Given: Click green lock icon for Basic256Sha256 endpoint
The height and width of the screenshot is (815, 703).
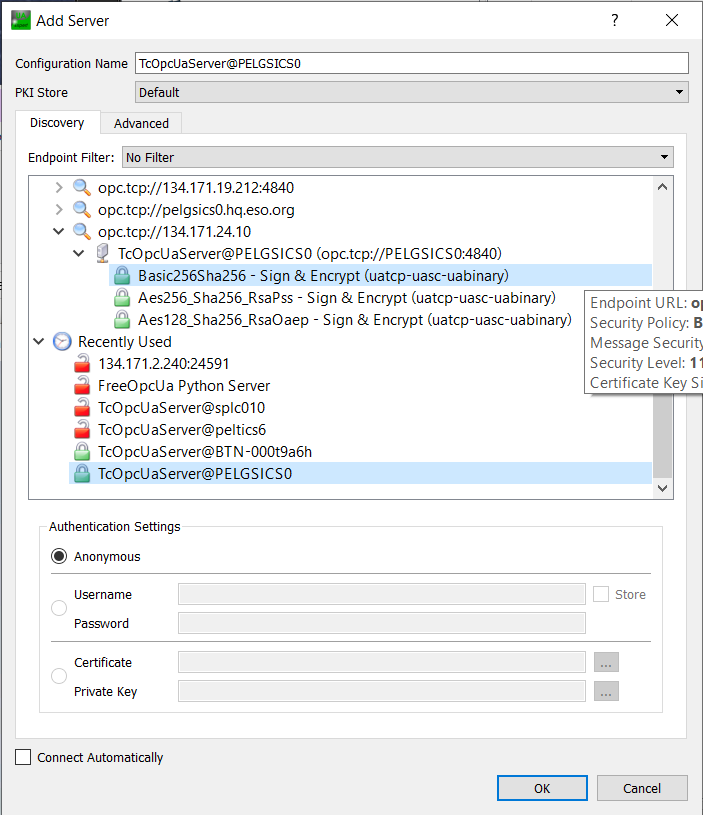Looking at the screenshot, I should click(122, 276).
